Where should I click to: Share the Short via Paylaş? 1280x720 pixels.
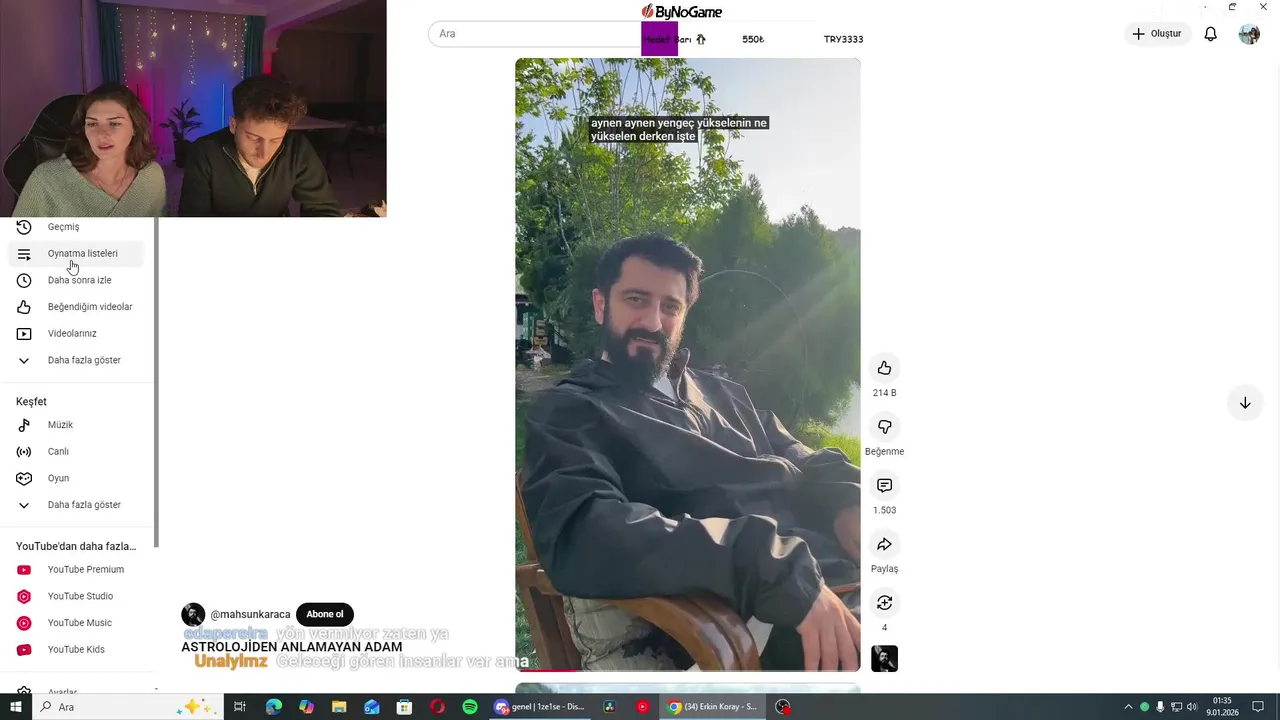(884, 544)
